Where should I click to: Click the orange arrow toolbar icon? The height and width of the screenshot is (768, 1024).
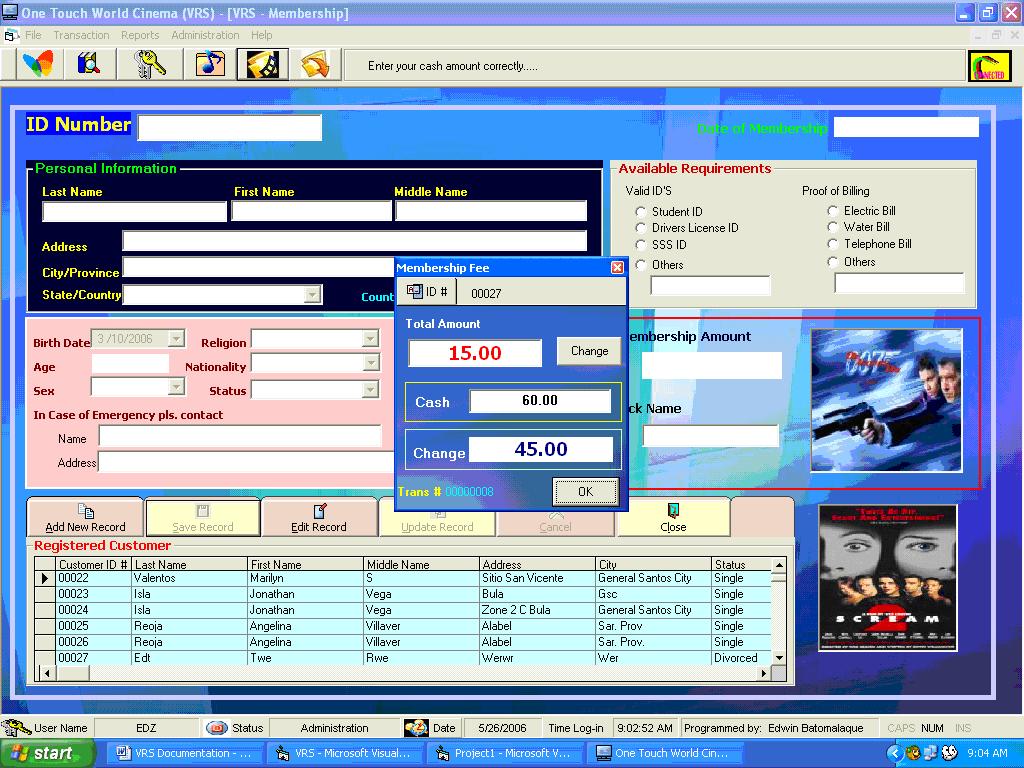coord(315,64)
